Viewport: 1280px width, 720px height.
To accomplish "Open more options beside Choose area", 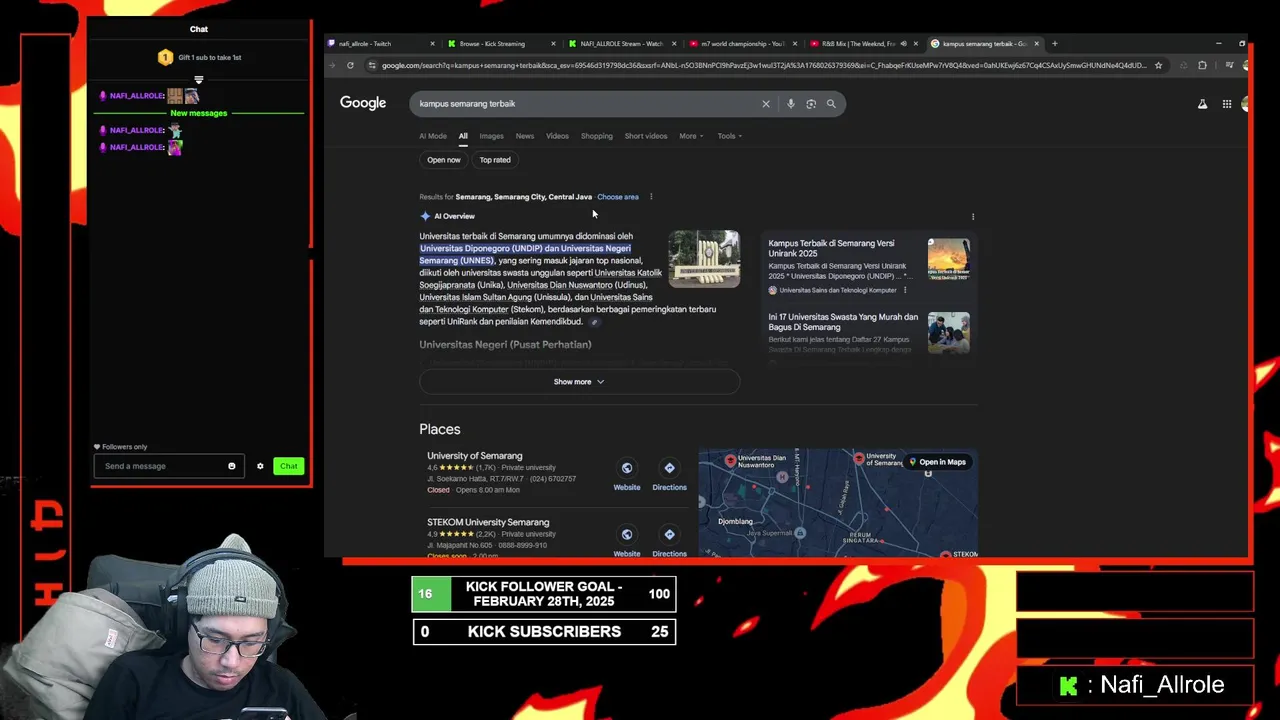I will coord(651,197).
